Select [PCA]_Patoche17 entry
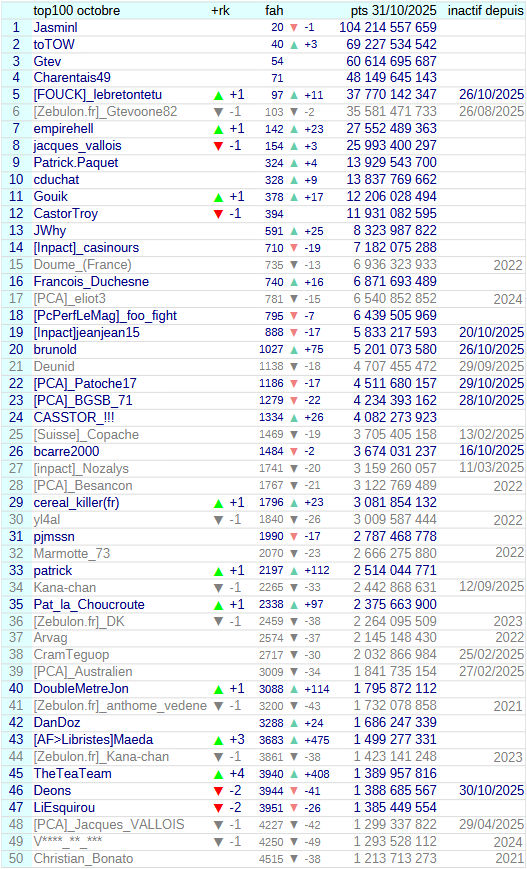This screenshot has height=869, width=527. 85,384
